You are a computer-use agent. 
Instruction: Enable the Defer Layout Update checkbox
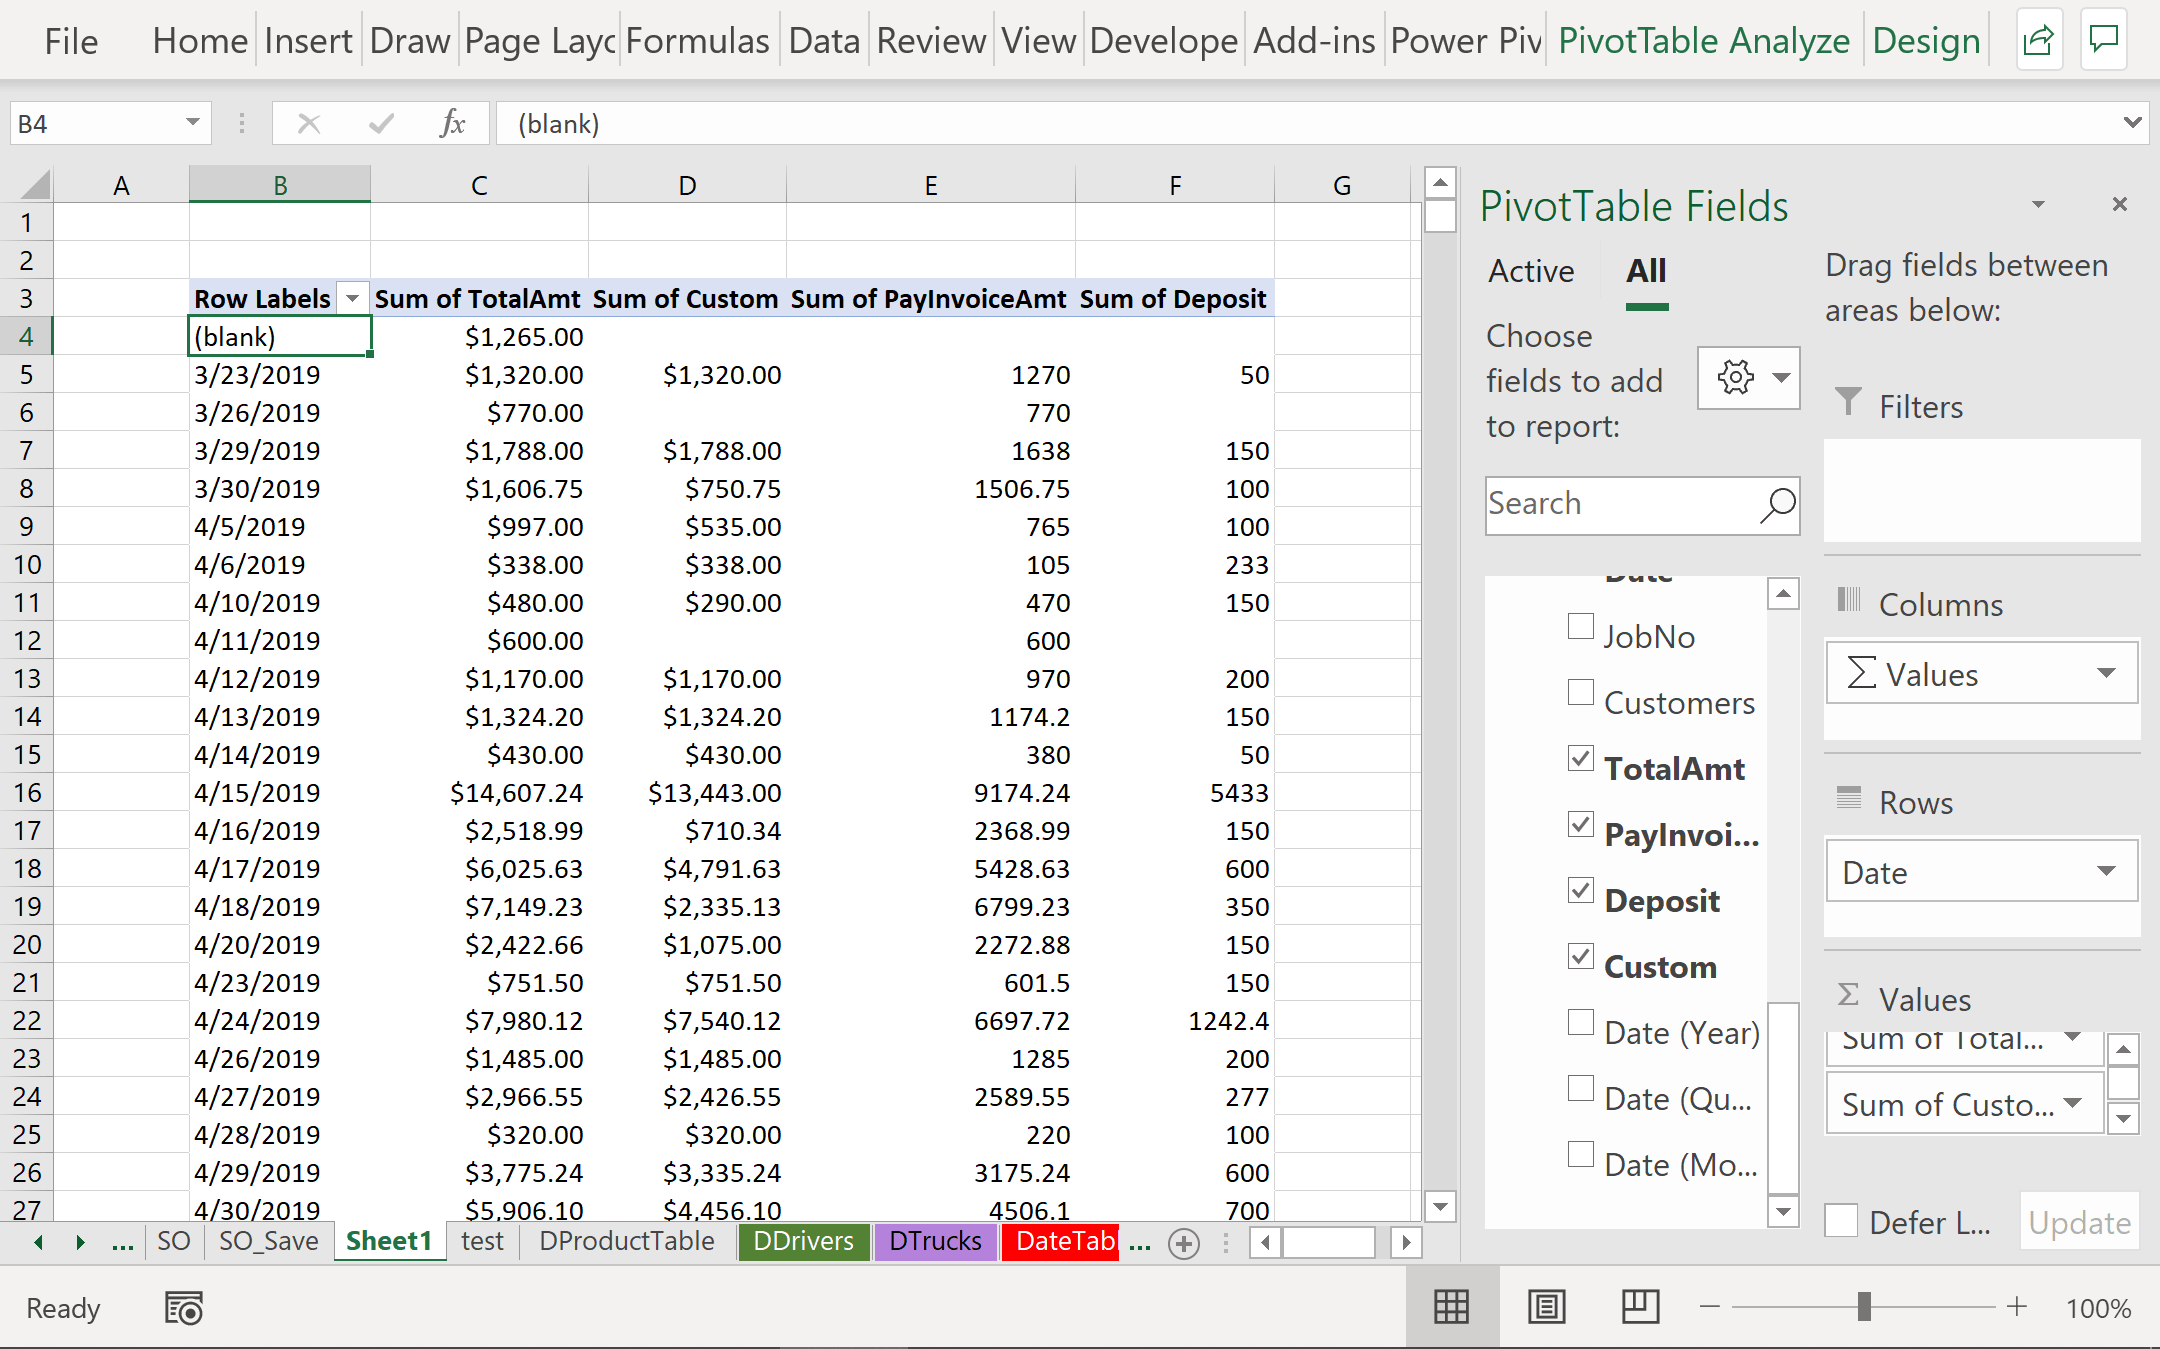(x=1841, y=1222)
